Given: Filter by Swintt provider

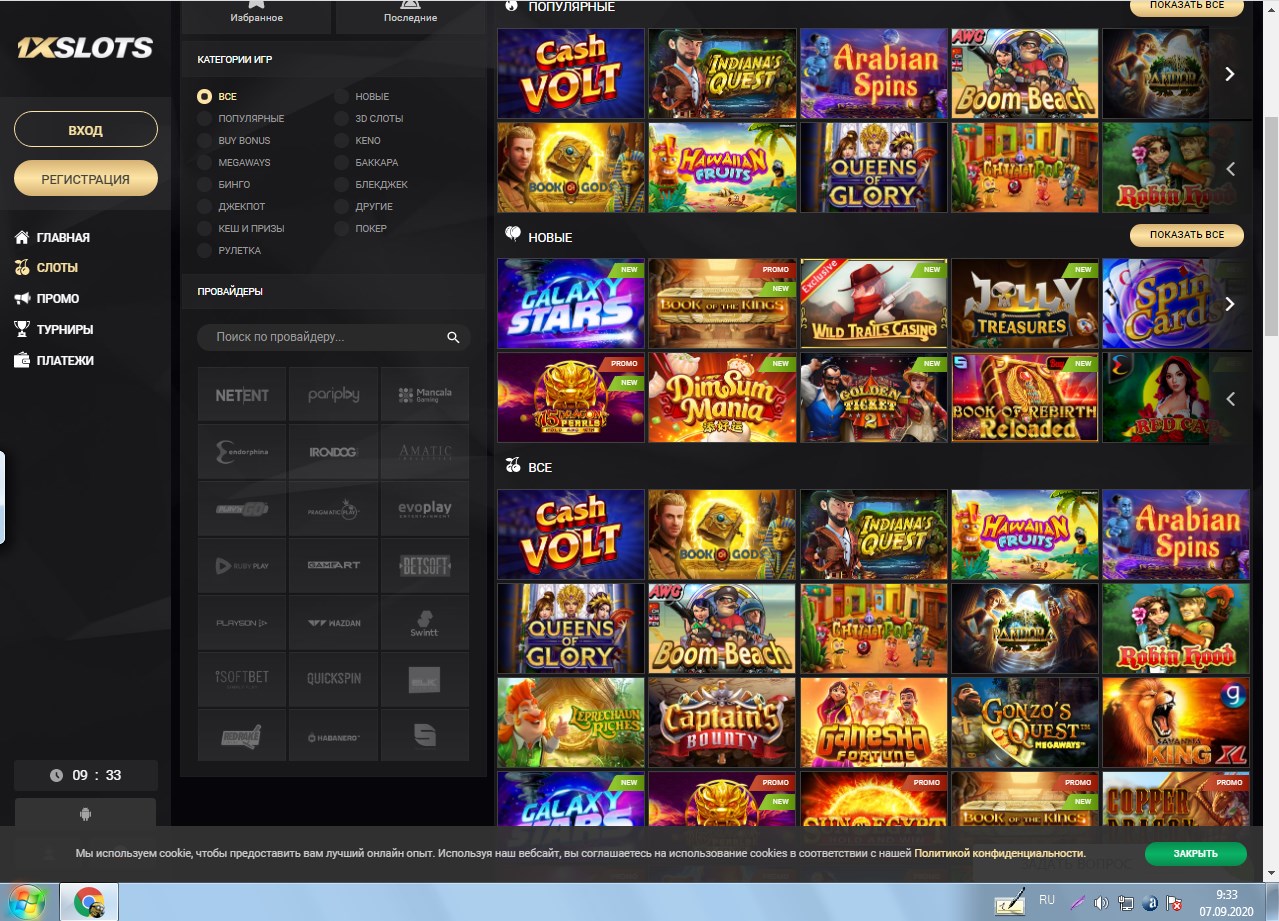Looking at the screenshot, I should (425, 623).
